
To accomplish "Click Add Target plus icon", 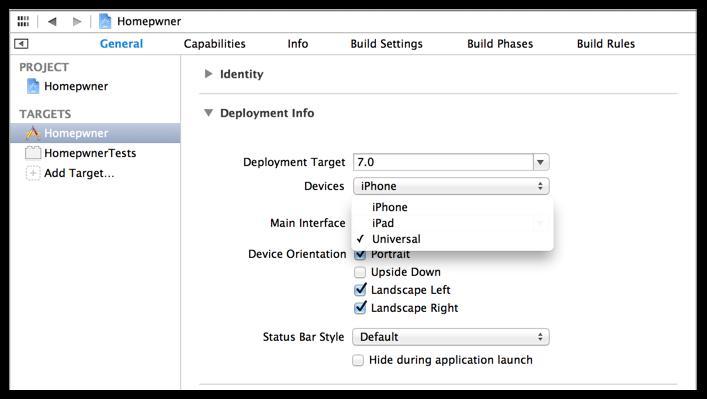I will click(x=33, y=173).
